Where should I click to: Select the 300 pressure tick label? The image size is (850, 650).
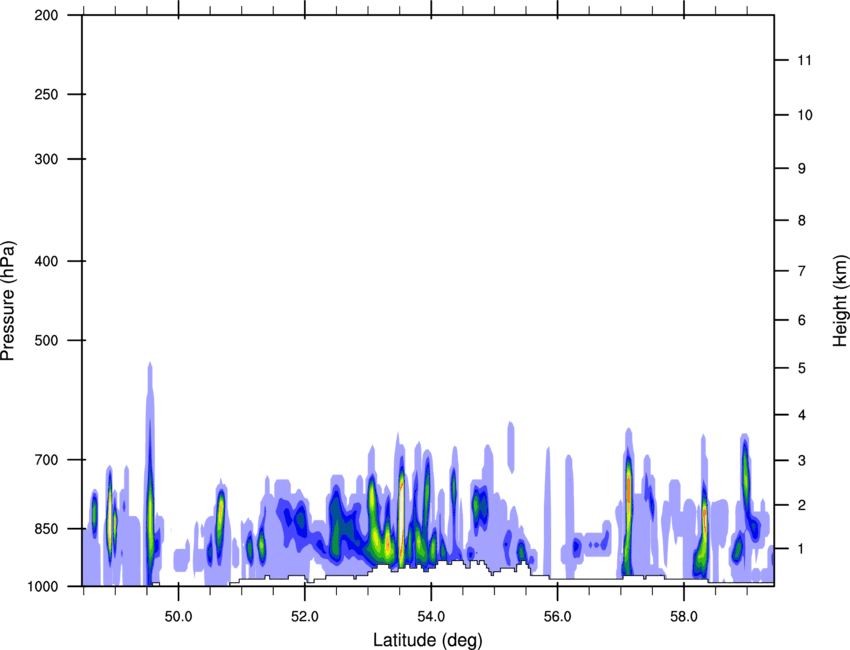pos(46,159)
